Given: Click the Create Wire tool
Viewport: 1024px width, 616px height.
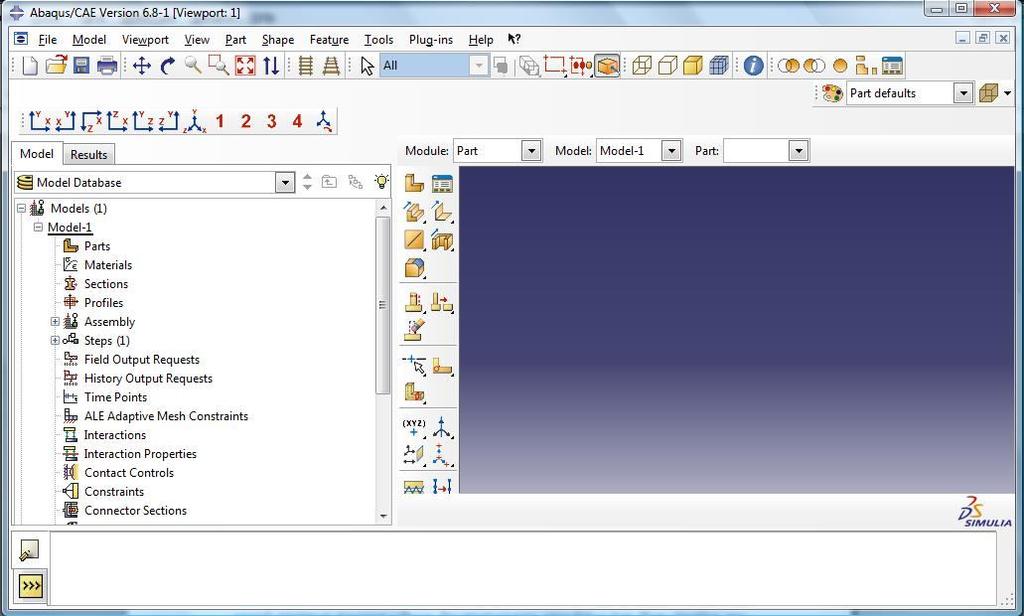Looking at the screenshot, I should coord(414,240).
